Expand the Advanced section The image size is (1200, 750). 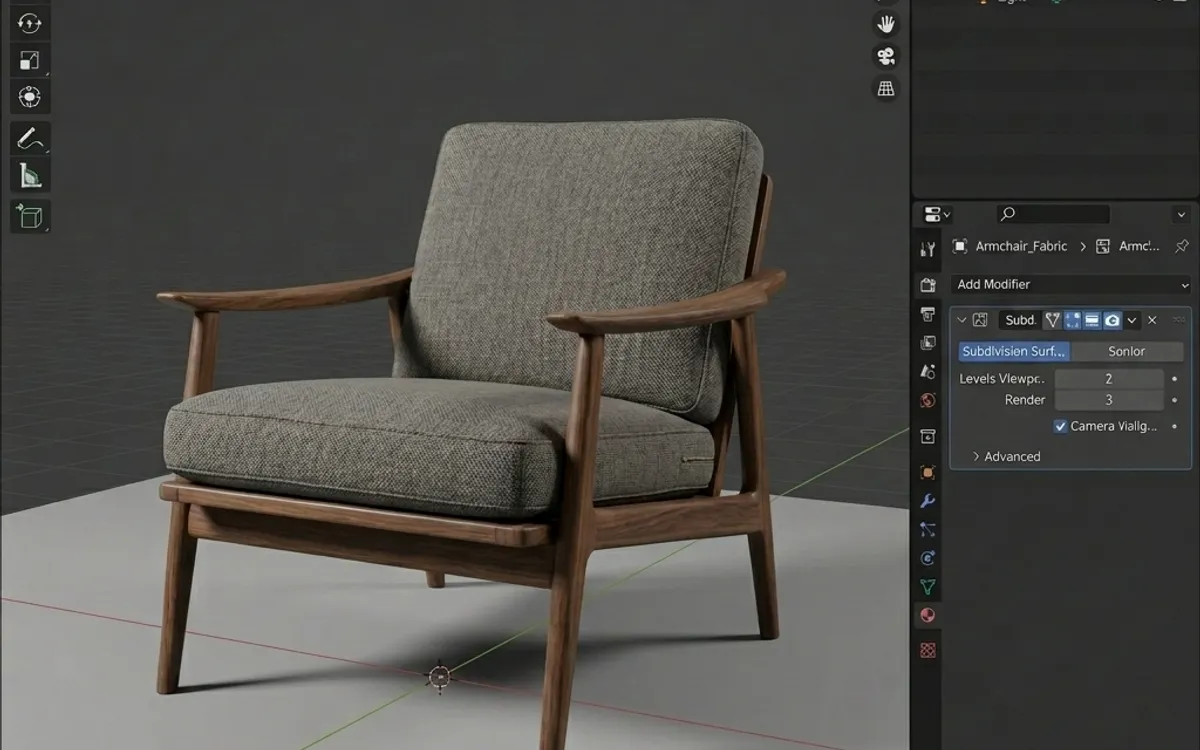tap(1006, 456)
